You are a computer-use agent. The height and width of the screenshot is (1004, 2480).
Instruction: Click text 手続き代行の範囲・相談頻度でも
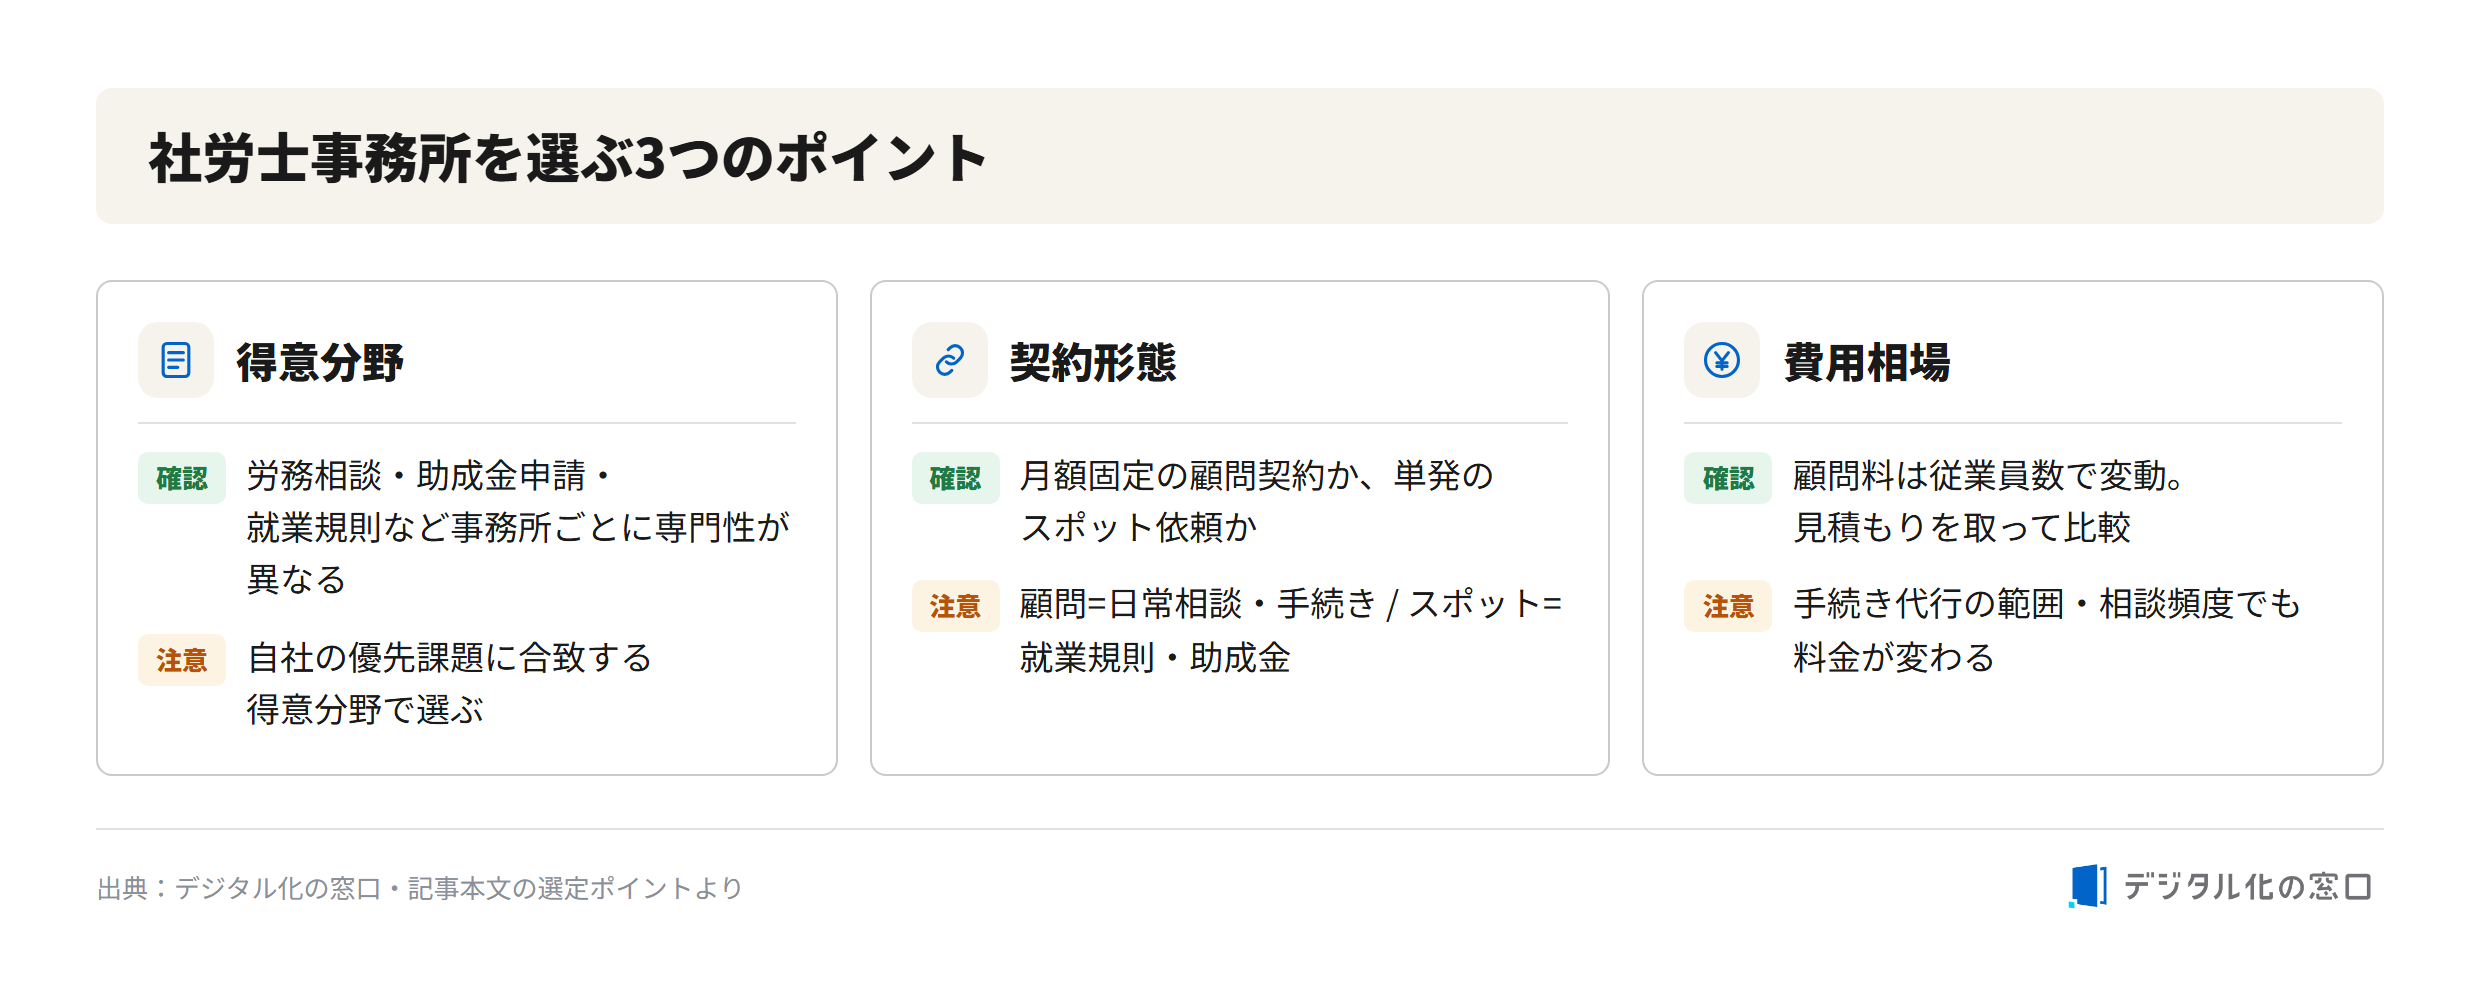[2046, 604]
